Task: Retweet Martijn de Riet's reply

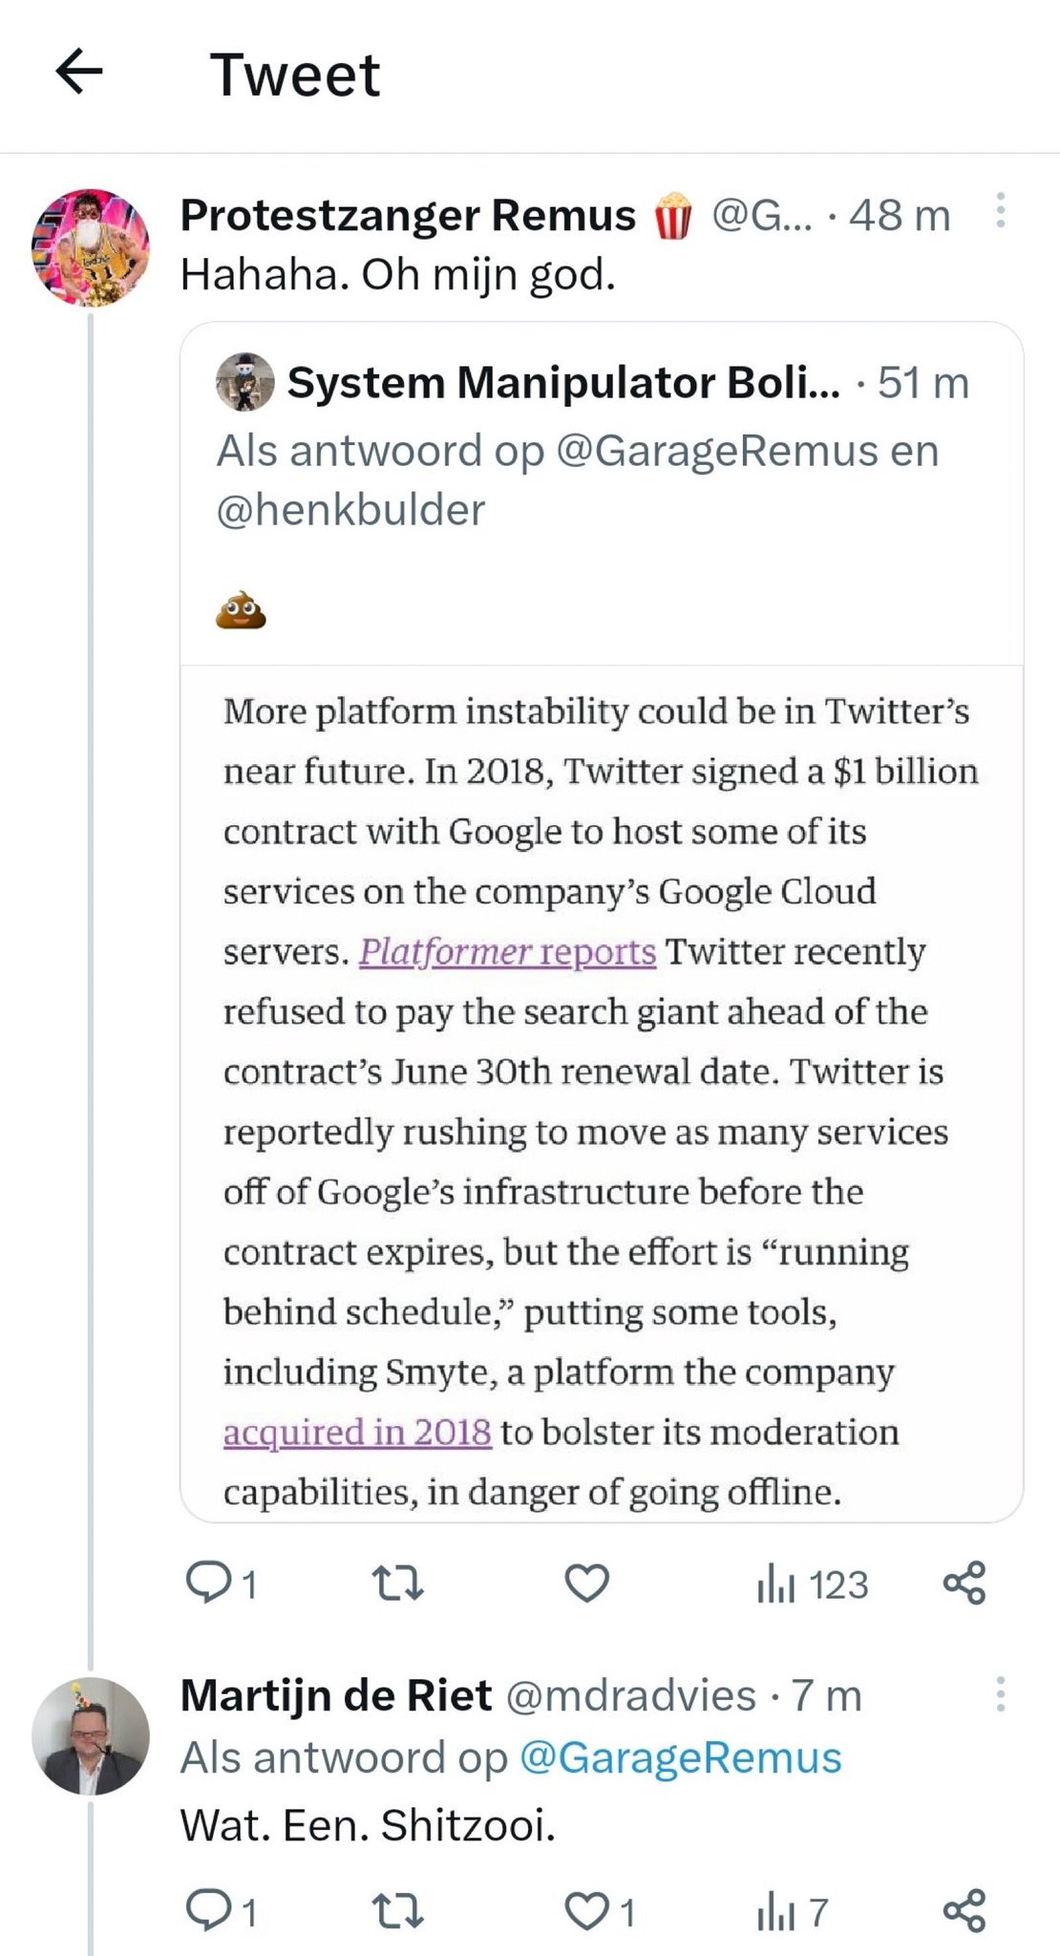Action: click(x=397, y=1911)
